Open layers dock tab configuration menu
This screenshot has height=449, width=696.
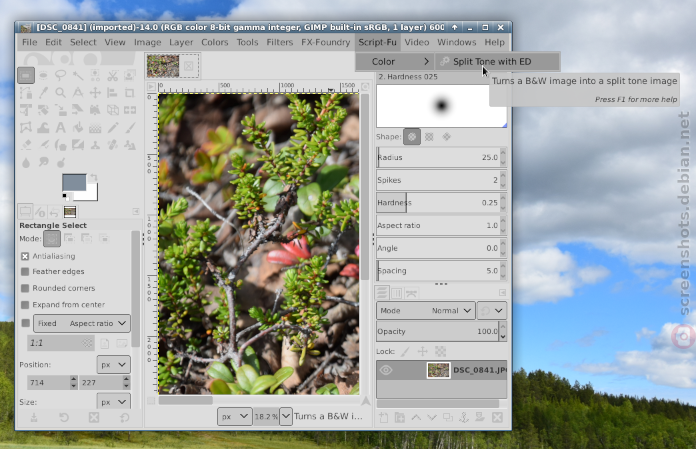[502, 292]
